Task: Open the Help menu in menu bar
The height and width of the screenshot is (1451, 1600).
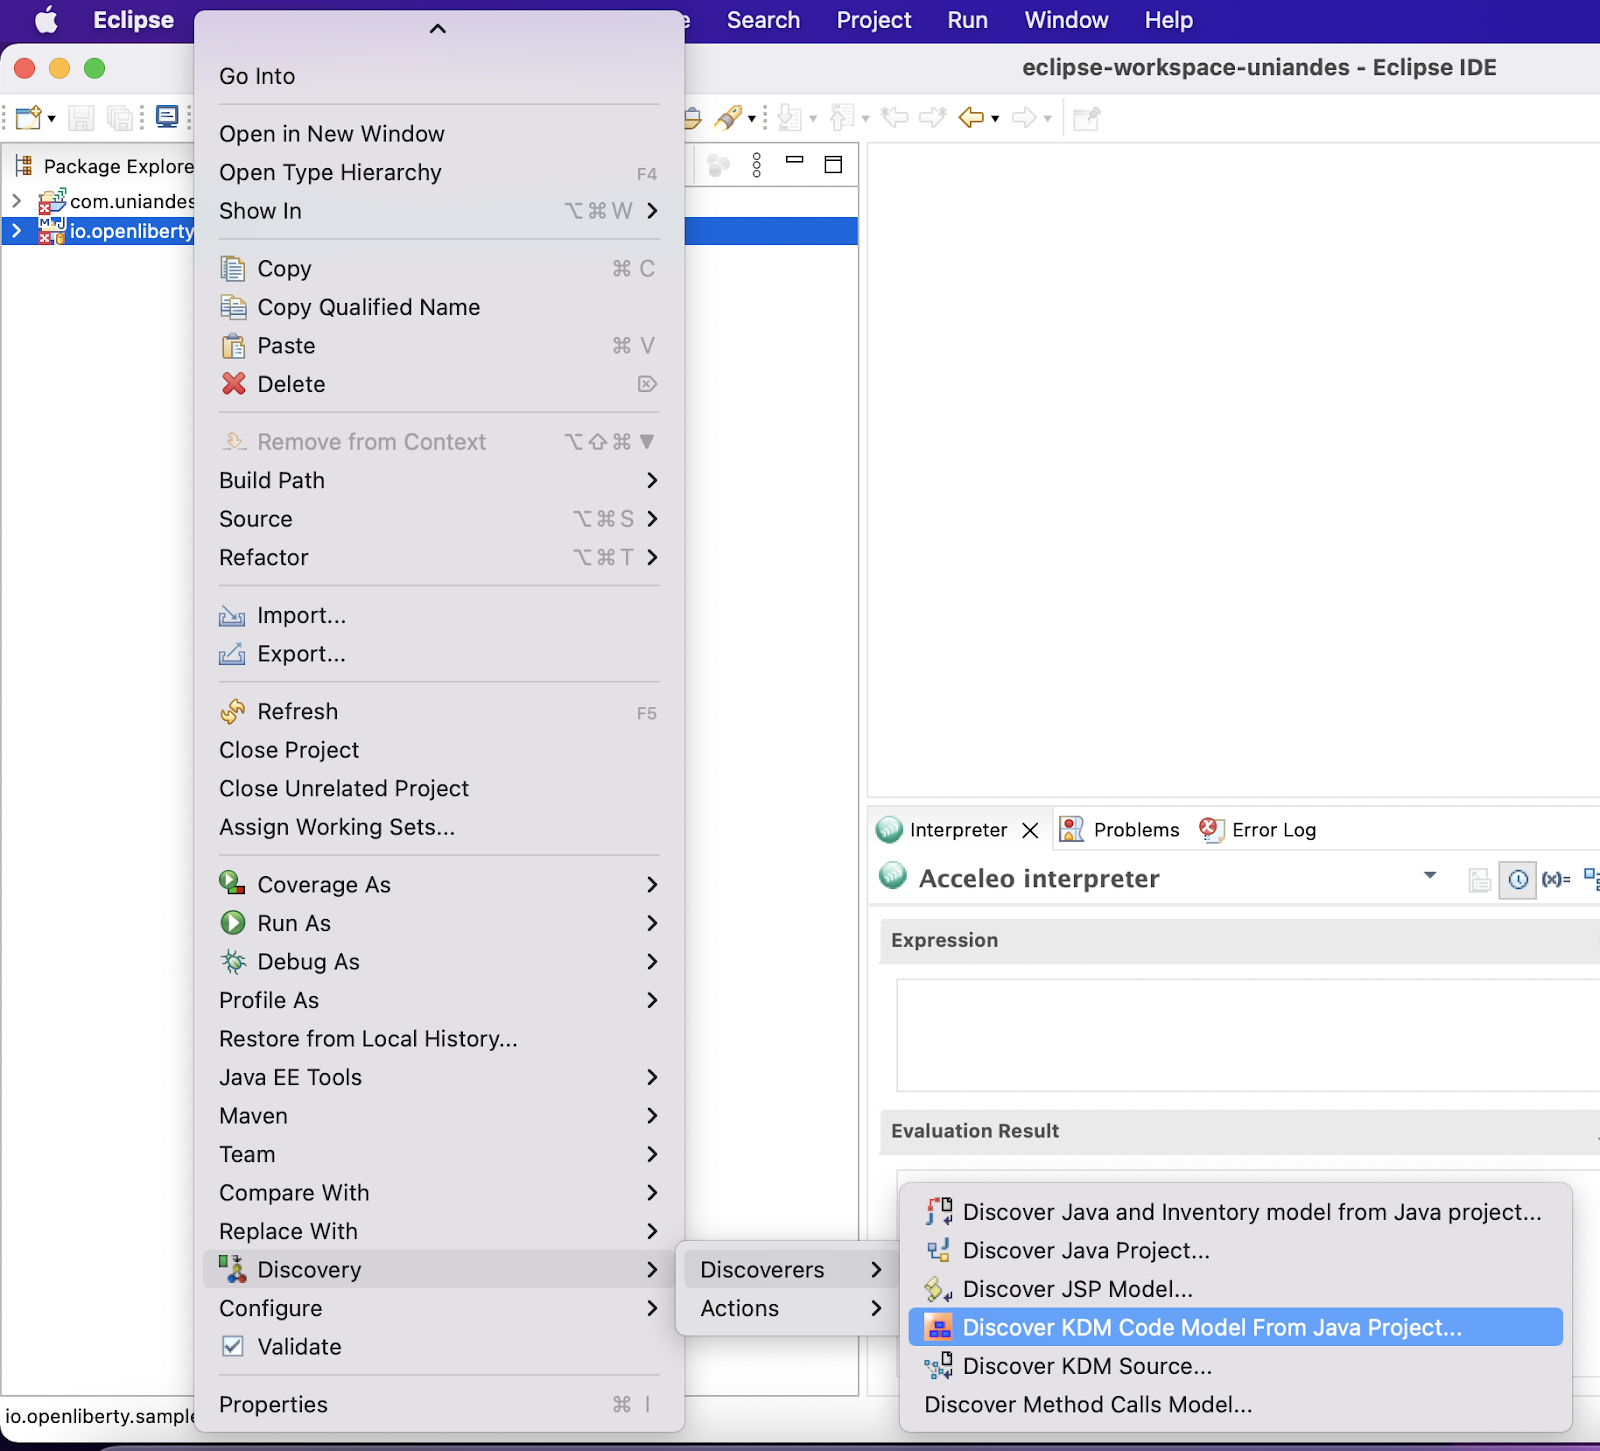Action: 1168,20
